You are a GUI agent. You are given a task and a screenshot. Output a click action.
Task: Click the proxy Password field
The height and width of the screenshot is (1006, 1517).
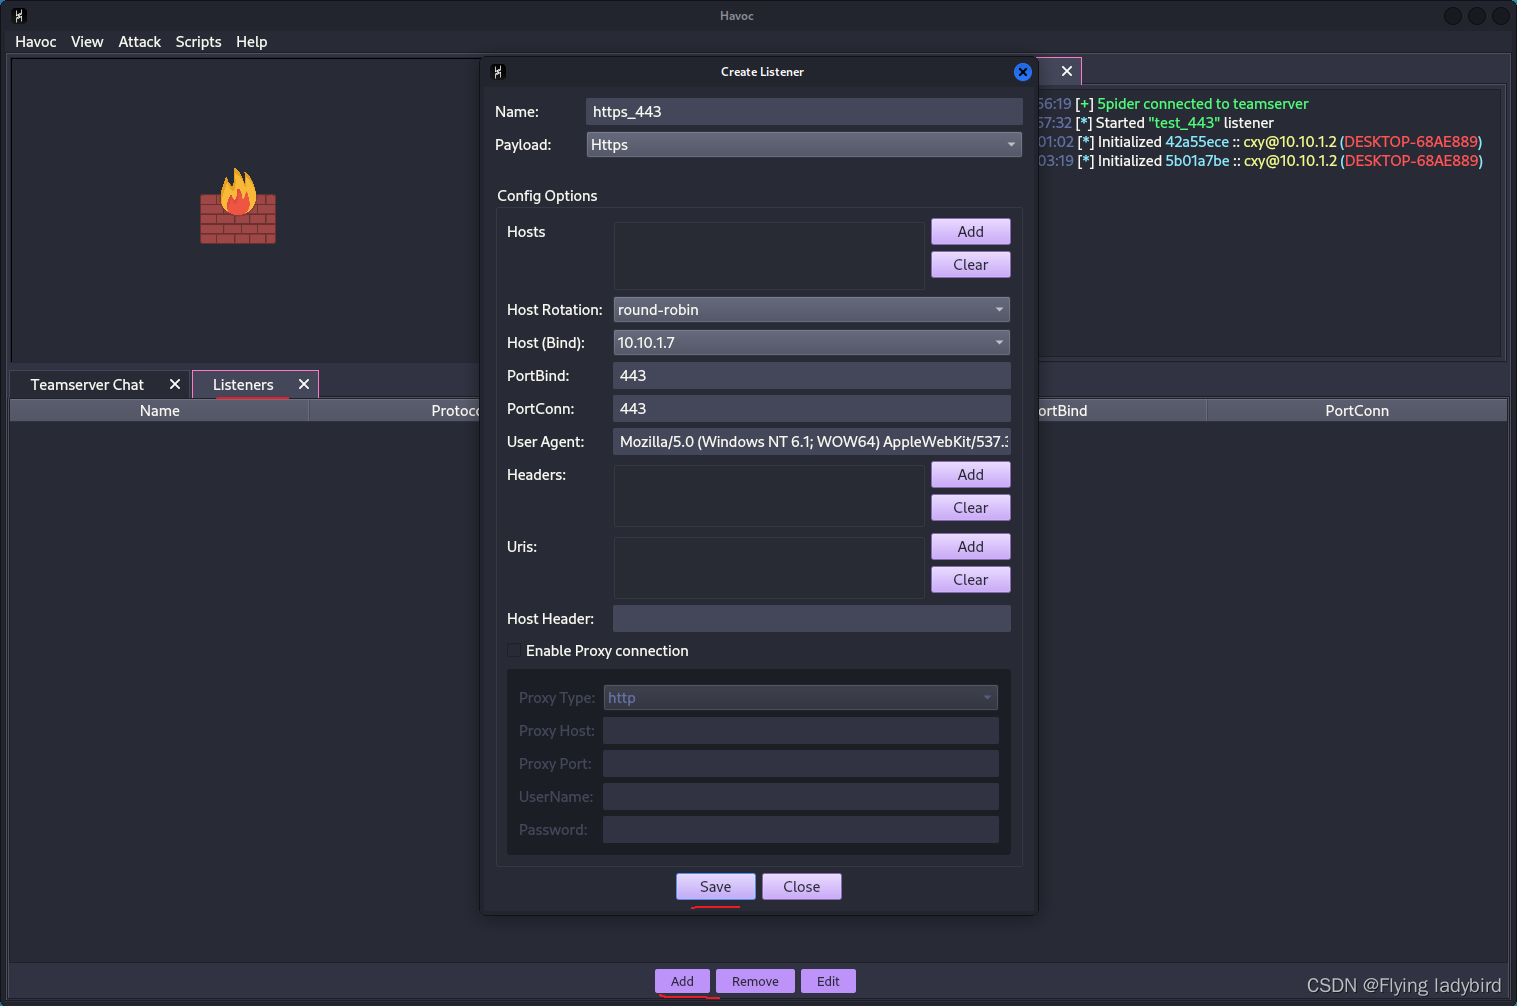tap(800, 830)
